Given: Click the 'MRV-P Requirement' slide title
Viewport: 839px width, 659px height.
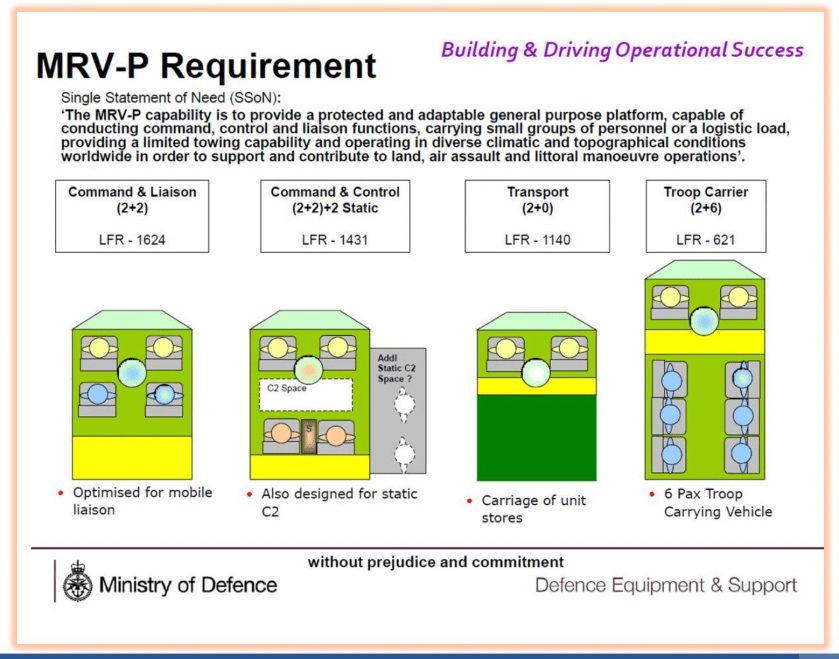Looking at the screenshot, I should (207, 66).
